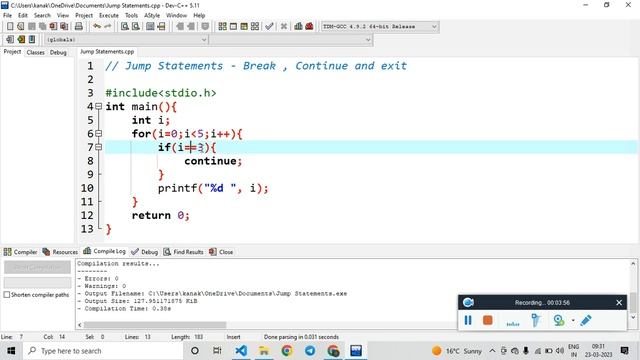The height and width of the screenshot is (360, 640).
Task: Open the Project menu
Action: coord(84,16)
